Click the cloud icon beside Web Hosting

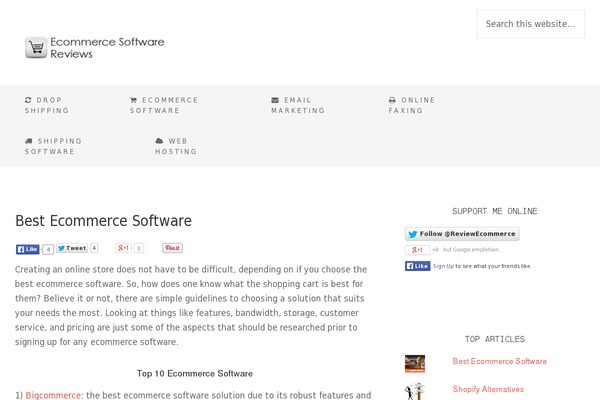click(159, 141)
